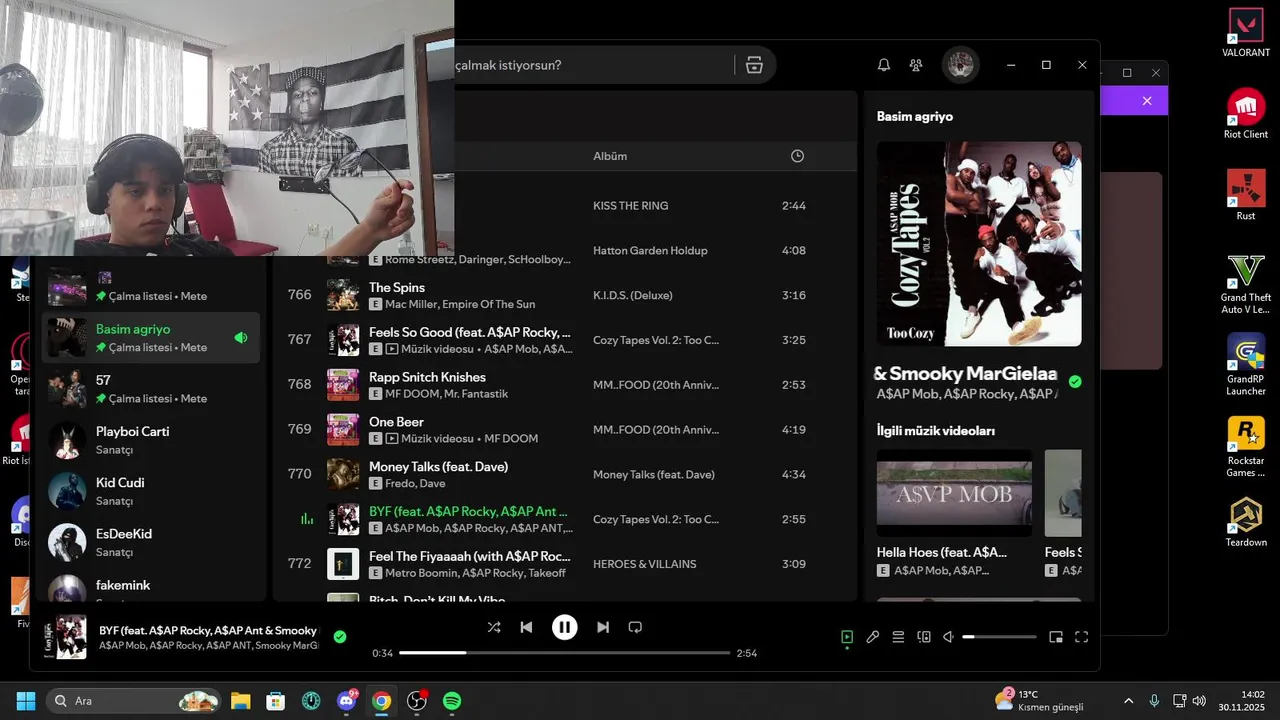Image resolution: width=1280 pixels, height=720 pixels.
Task: Open Hatton Garden Holdup album link
Action: 650,251
